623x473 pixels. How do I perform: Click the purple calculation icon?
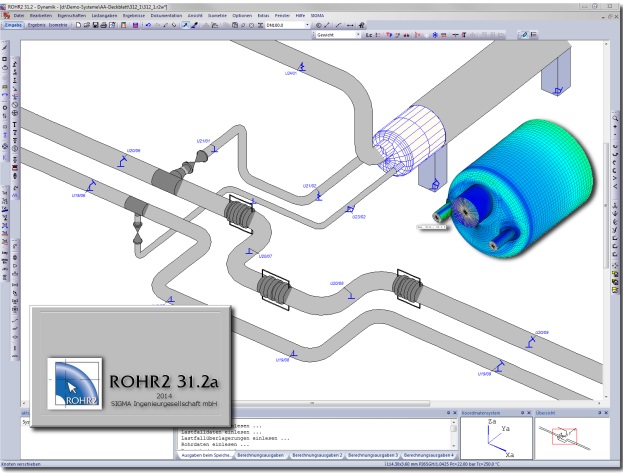coord(135,25)
